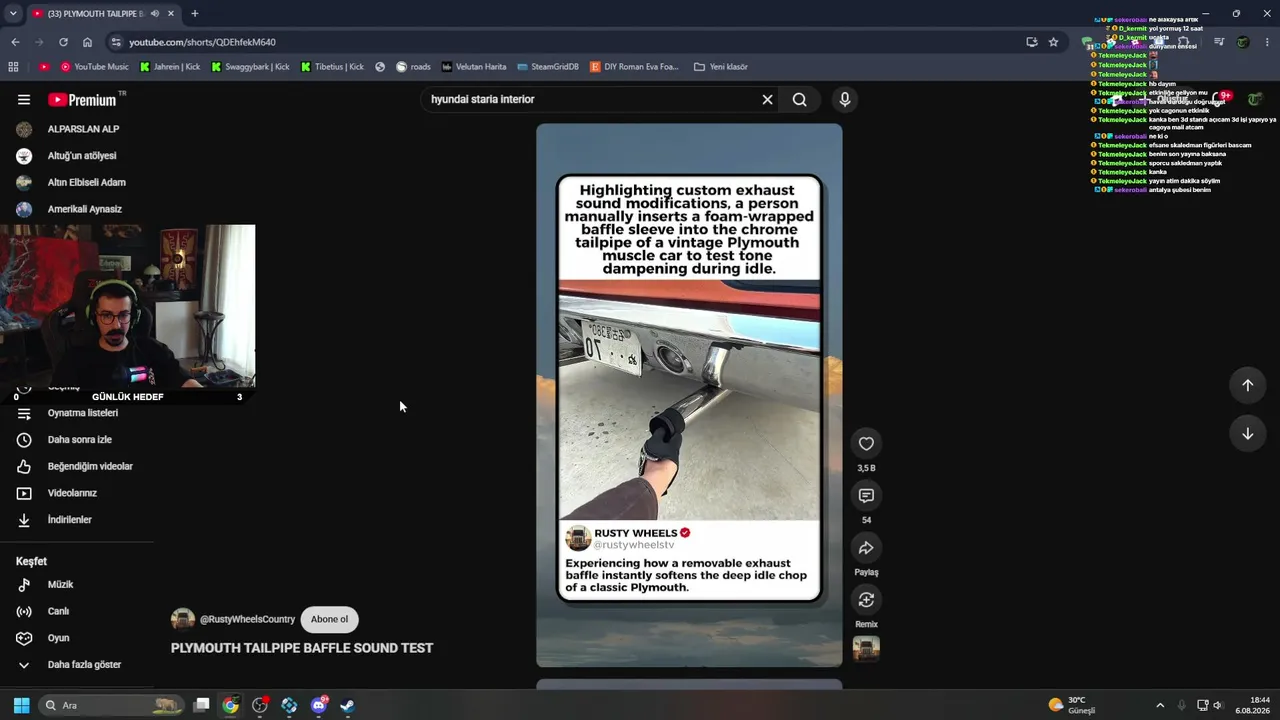Run the search with the magnifier button

coord(799,99)
